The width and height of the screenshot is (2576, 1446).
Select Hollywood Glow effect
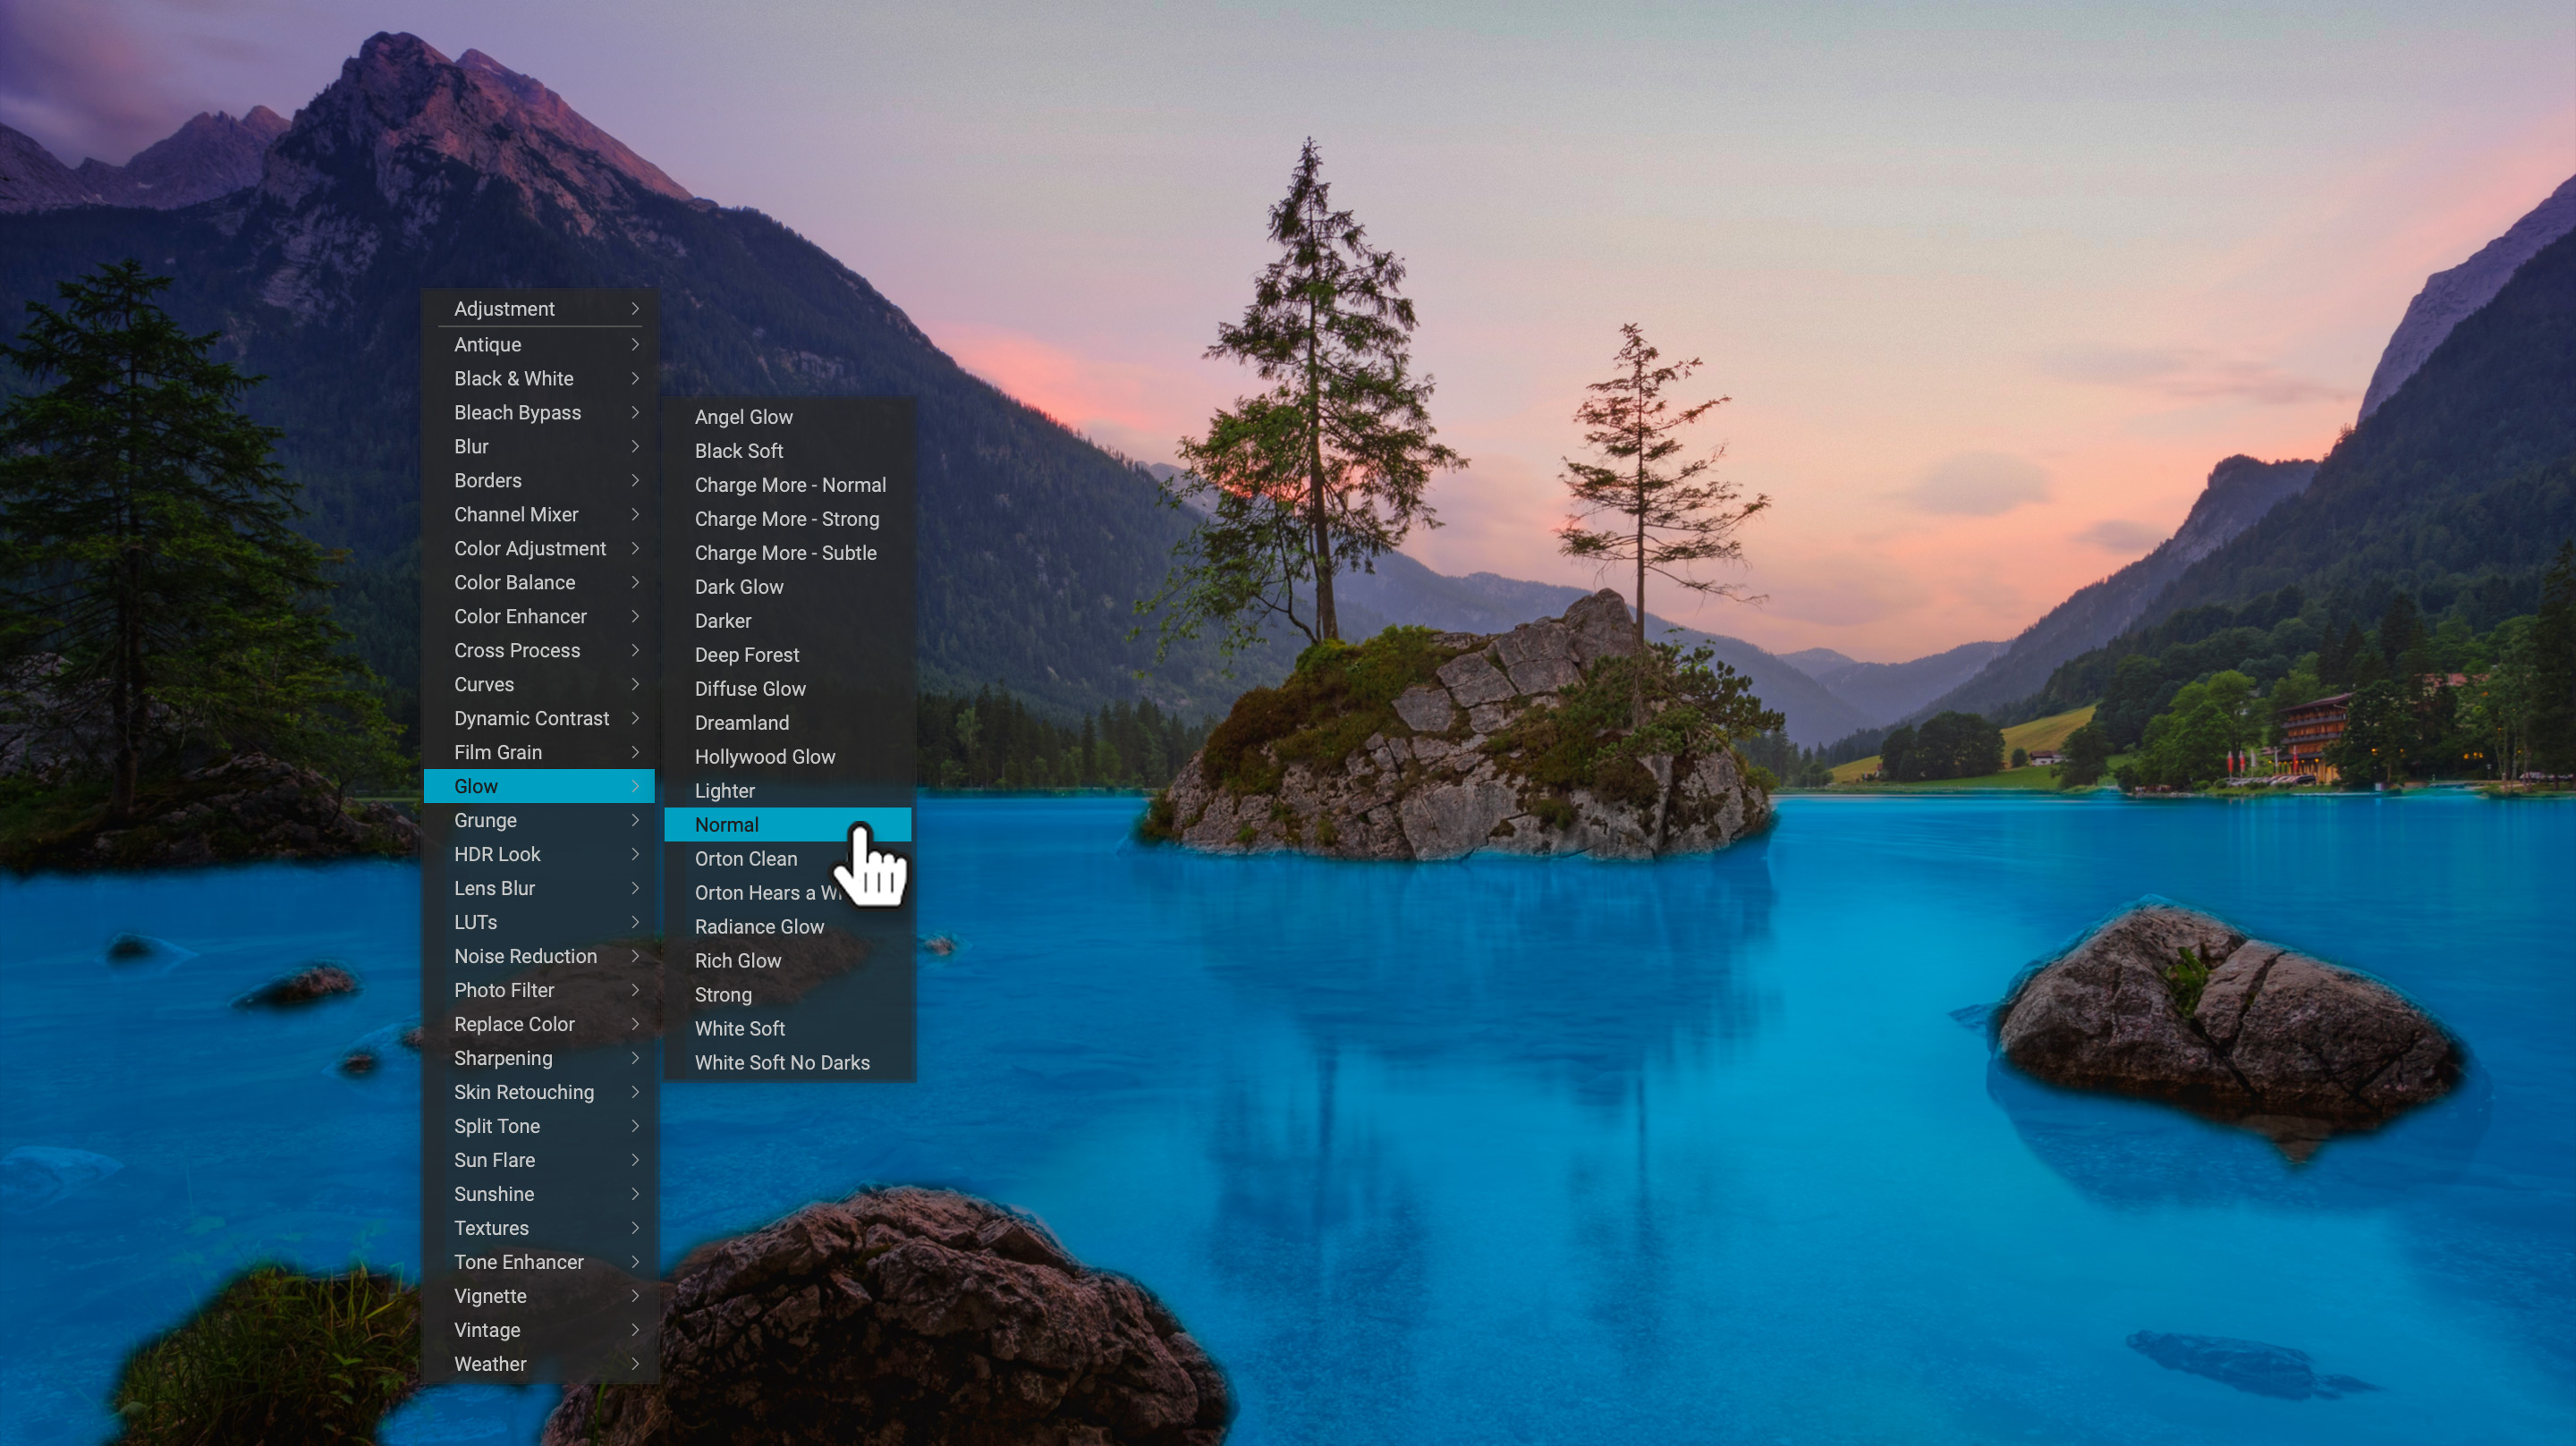[x=765, y=756]
